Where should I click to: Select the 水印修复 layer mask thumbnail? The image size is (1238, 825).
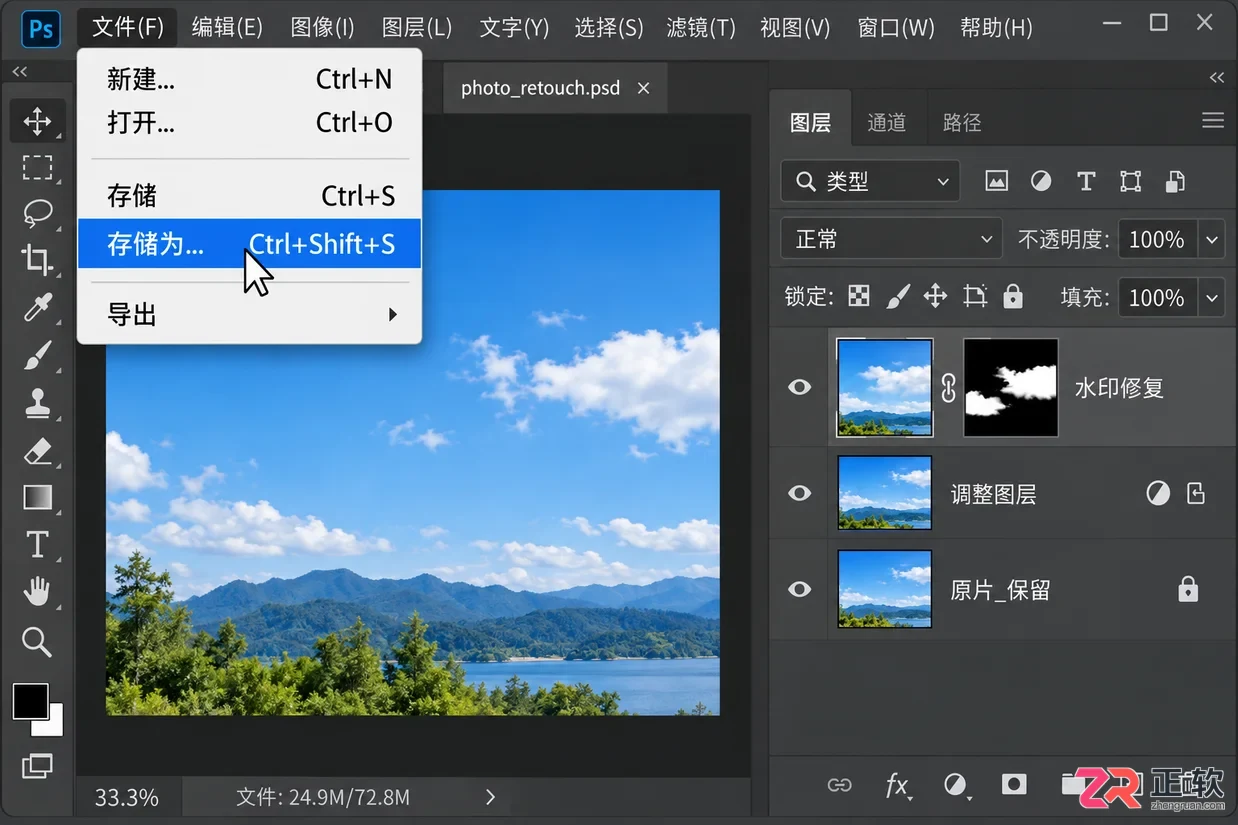pyautogui.click(x=1011, y=387)
